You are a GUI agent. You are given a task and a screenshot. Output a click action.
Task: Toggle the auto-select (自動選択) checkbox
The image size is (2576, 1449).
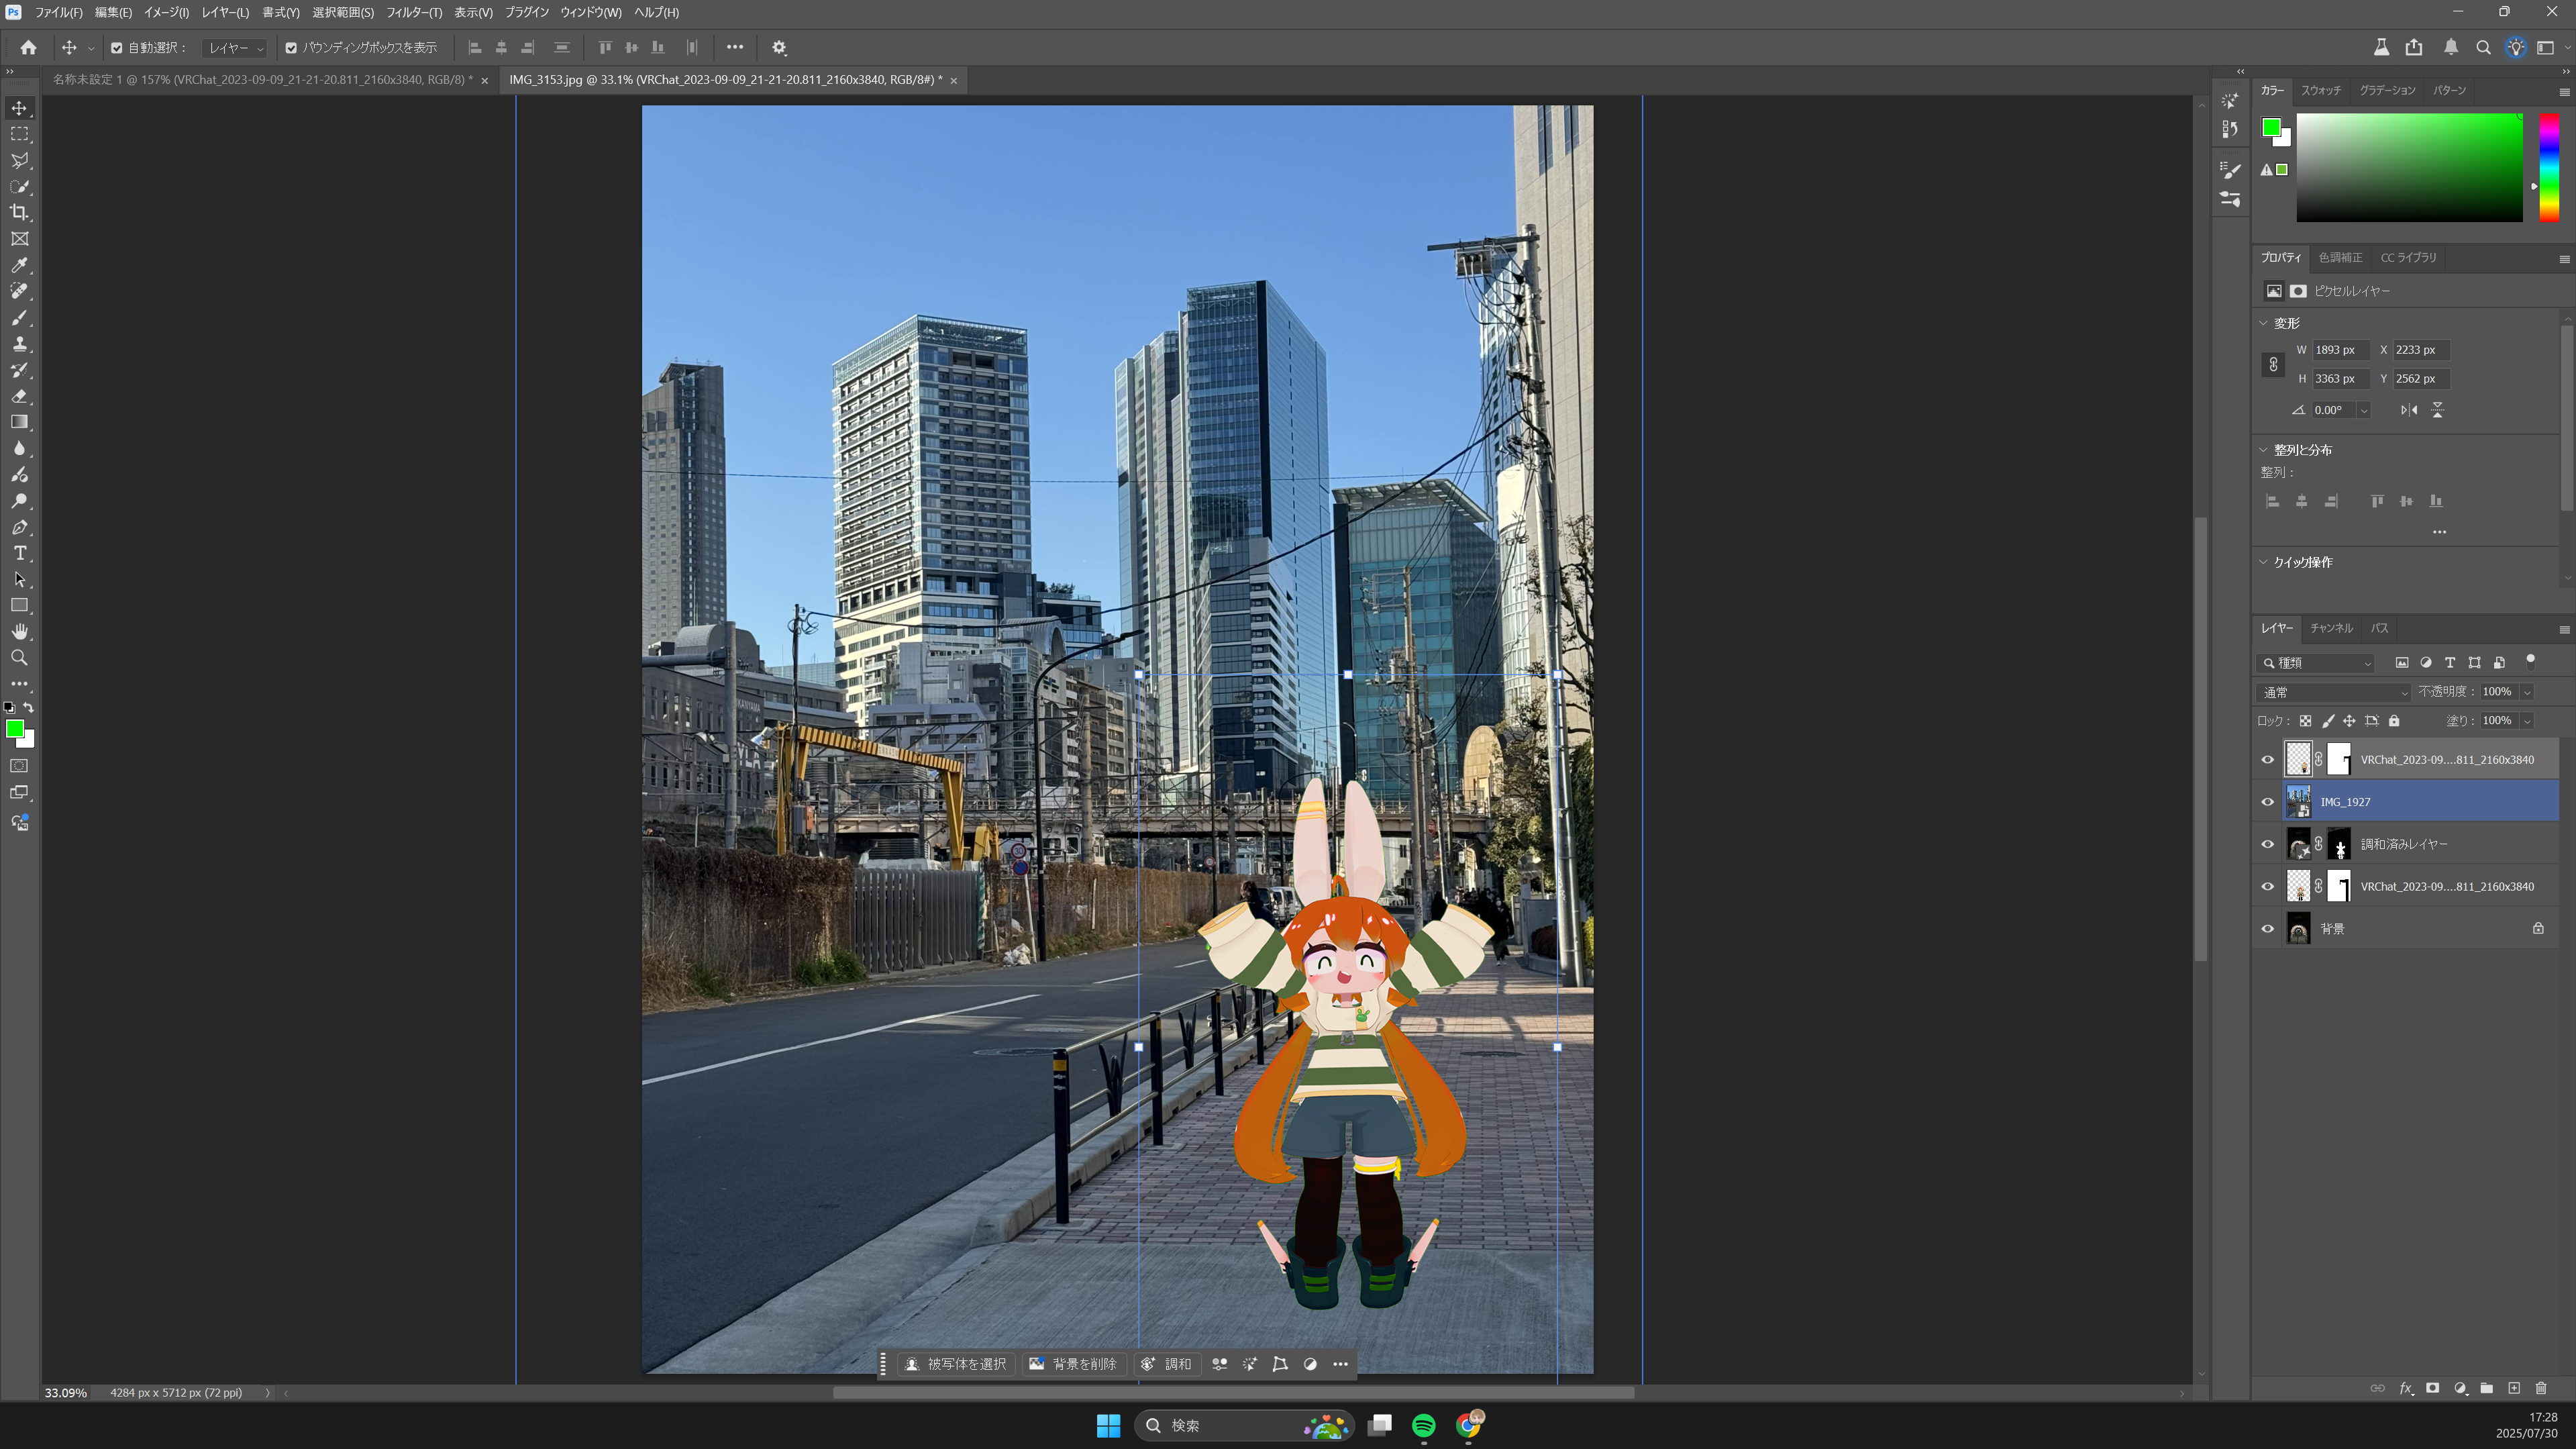pyautogui.click(x=116, y=48)
